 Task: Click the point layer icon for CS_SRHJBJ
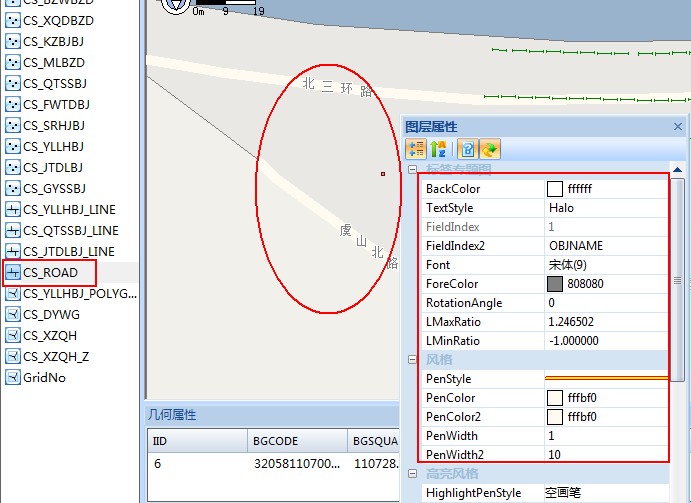(13, 126)
